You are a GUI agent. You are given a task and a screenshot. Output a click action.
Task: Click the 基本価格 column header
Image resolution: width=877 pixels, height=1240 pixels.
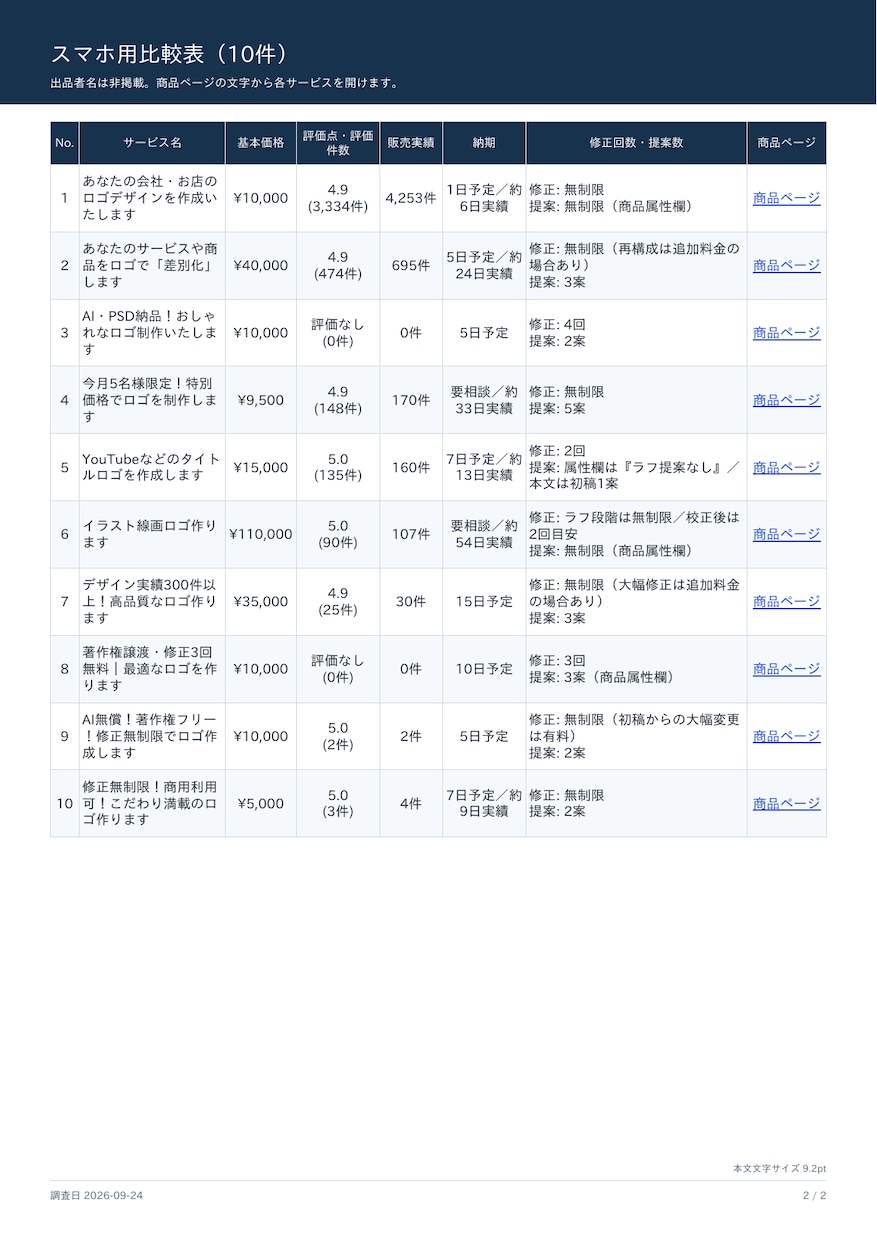click(261, 143)
